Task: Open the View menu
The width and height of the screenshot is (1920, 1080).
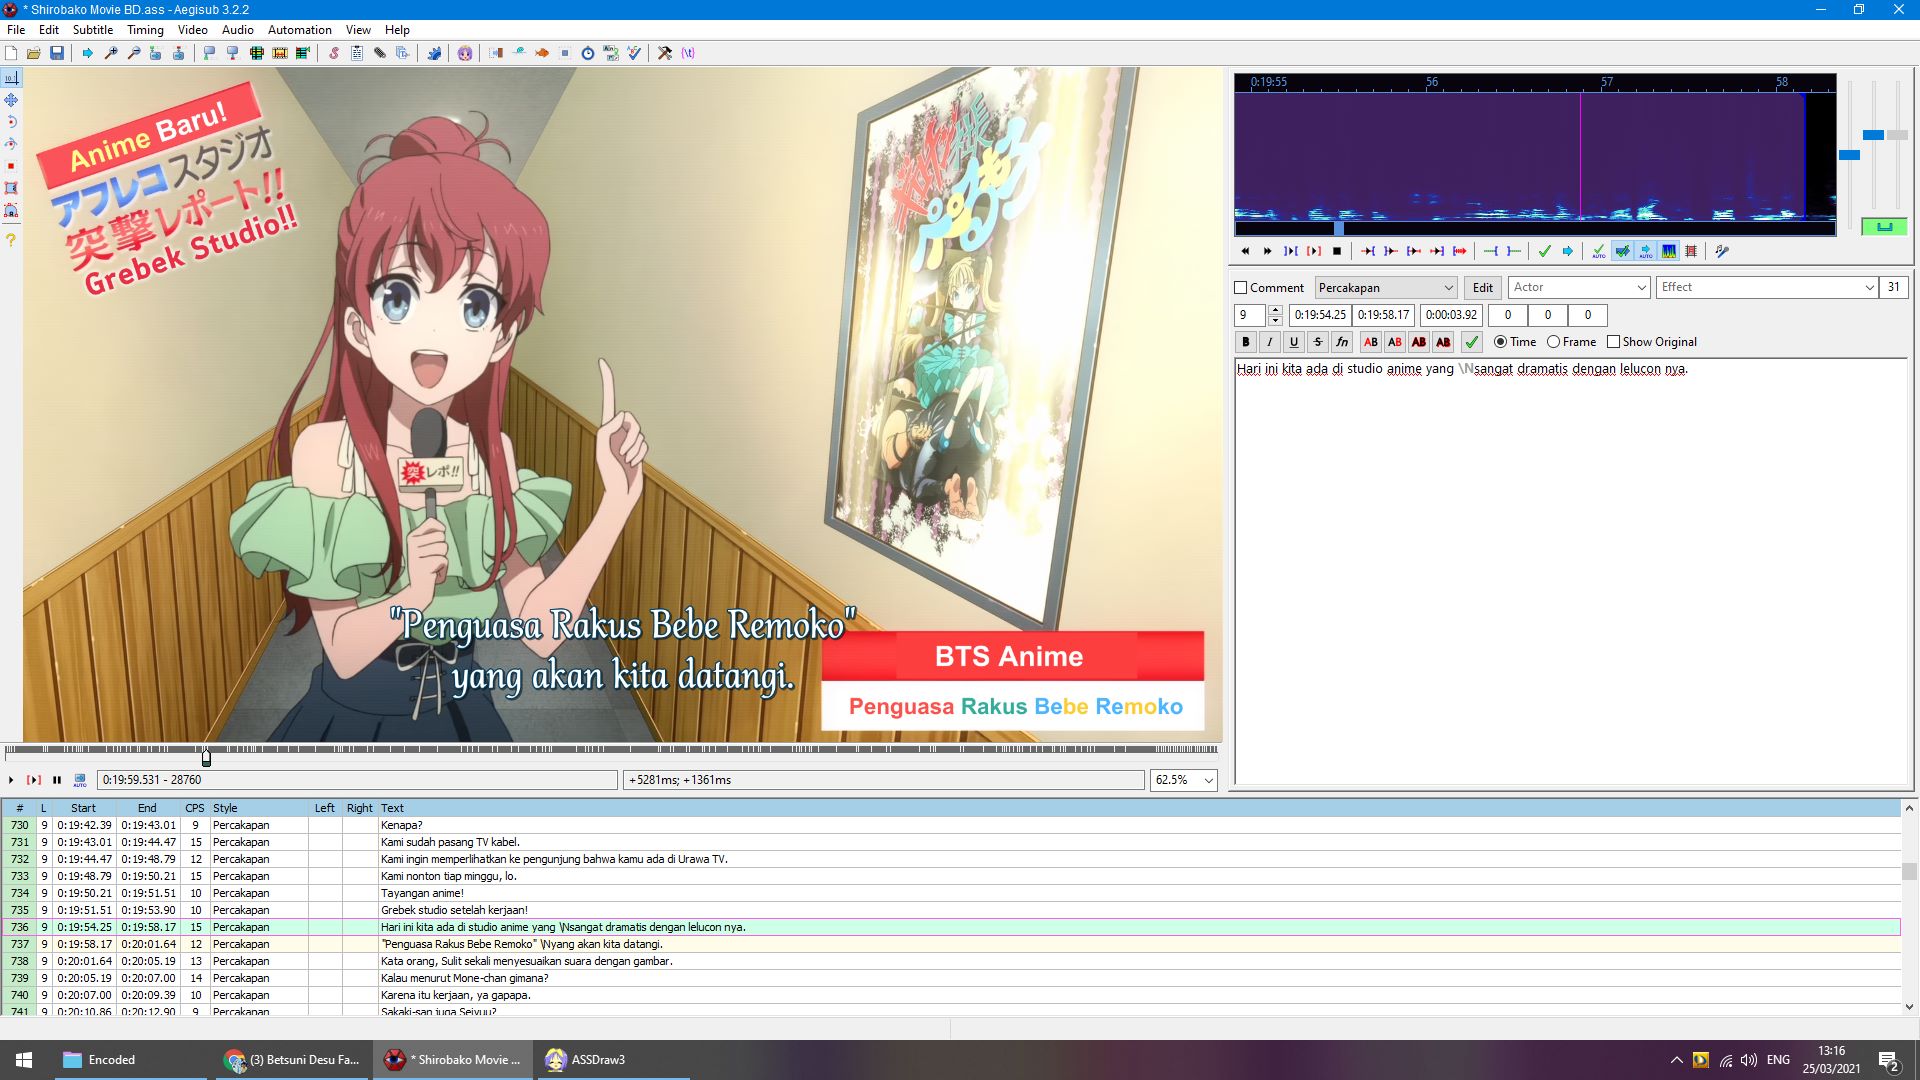Action: coord(358,30)
